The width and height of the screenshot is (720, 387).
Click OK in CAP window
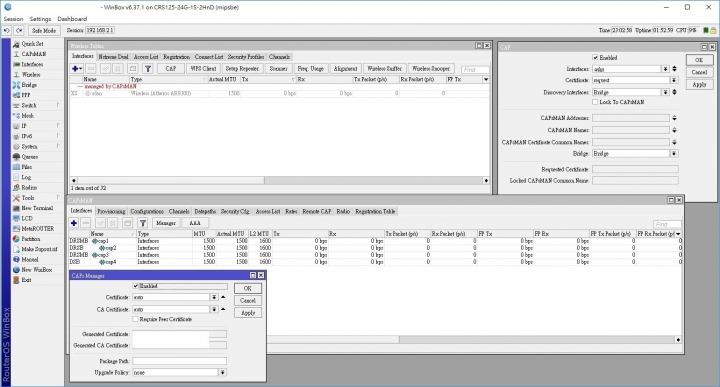tap(699, 60)
